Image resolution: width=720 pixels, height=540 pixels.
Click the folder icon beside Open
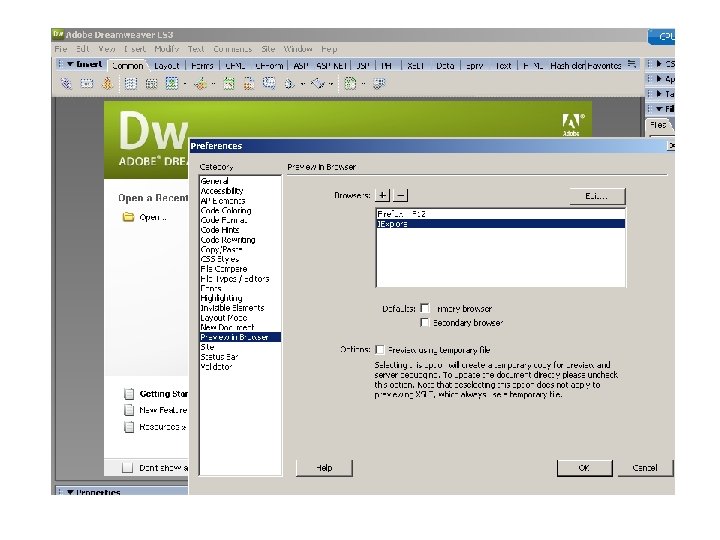[128, 217]
